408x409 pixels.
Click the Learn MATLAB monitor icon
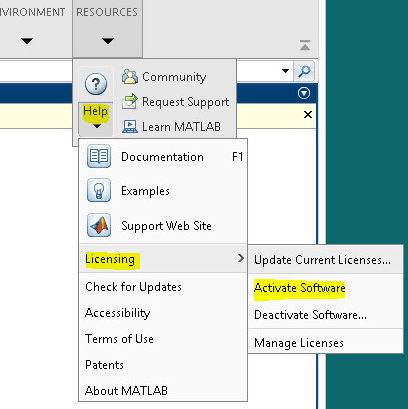pyautogui.click(x=130, y=127)
